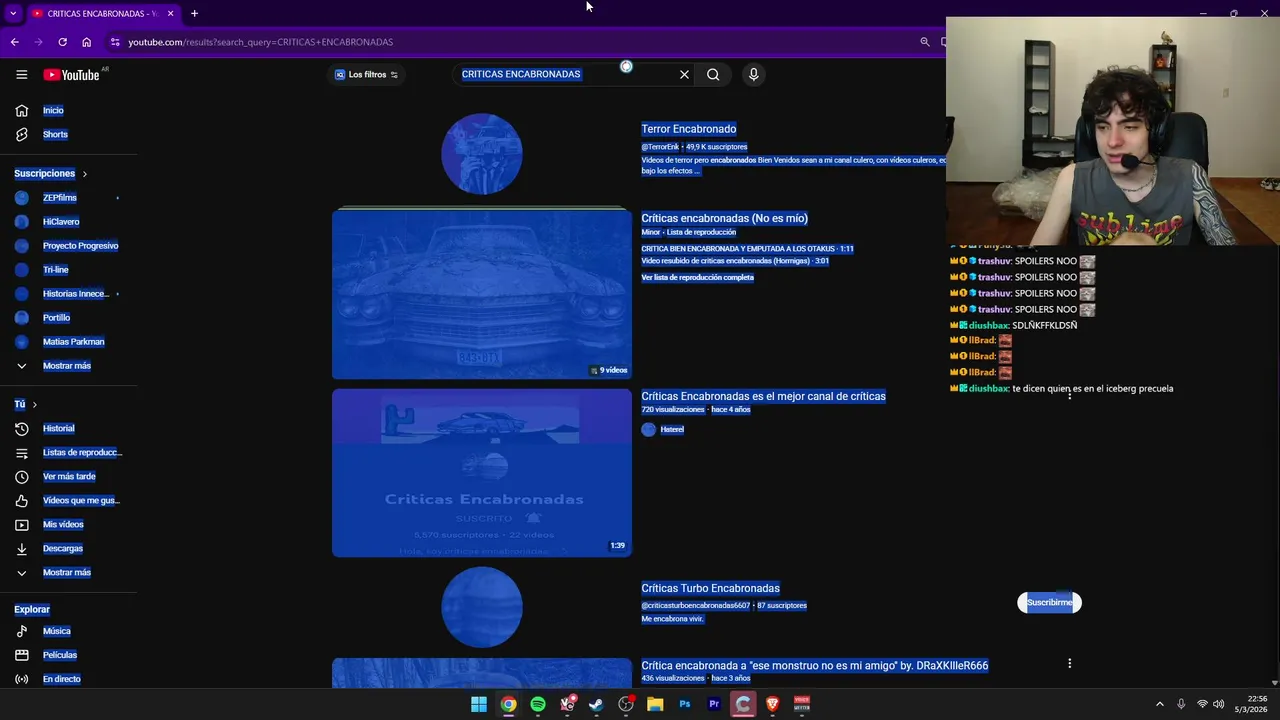Screen dimensions: 1280x720
Task: Open a new browser tab
Action: pos(194,13)
